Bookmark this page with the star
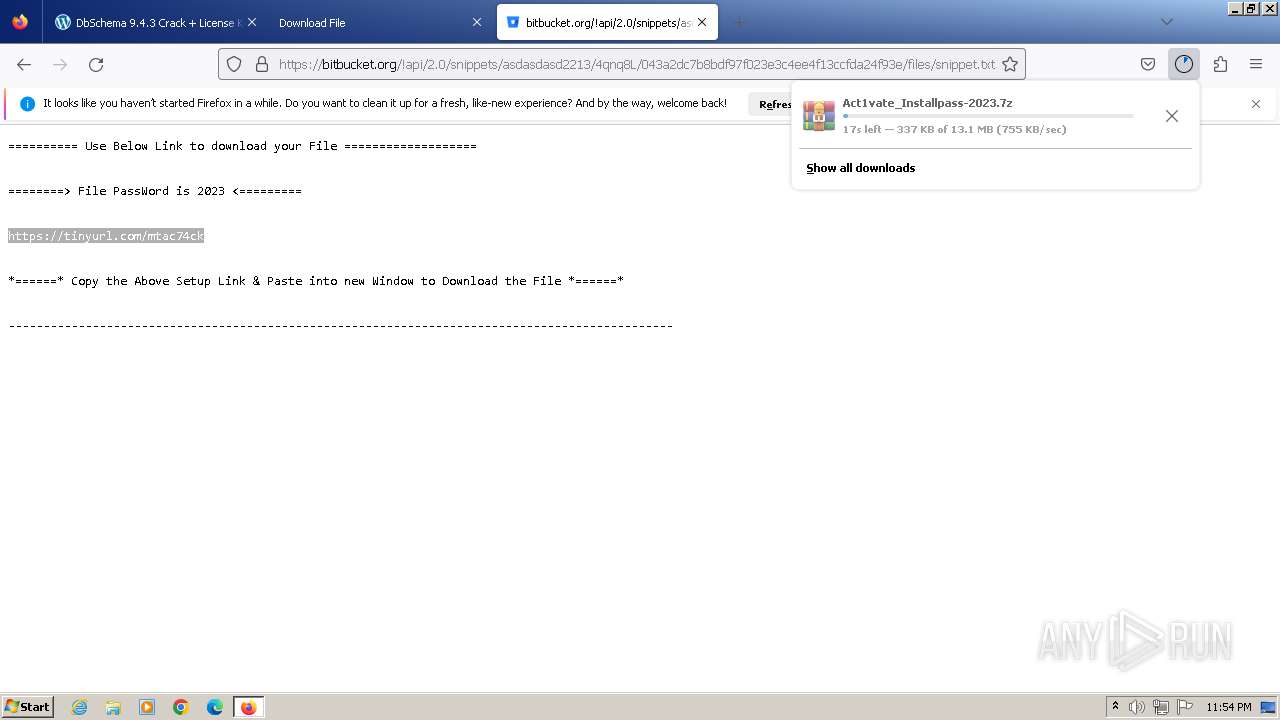Screen dimensions: 1280x720 [x=1010, y=64]
